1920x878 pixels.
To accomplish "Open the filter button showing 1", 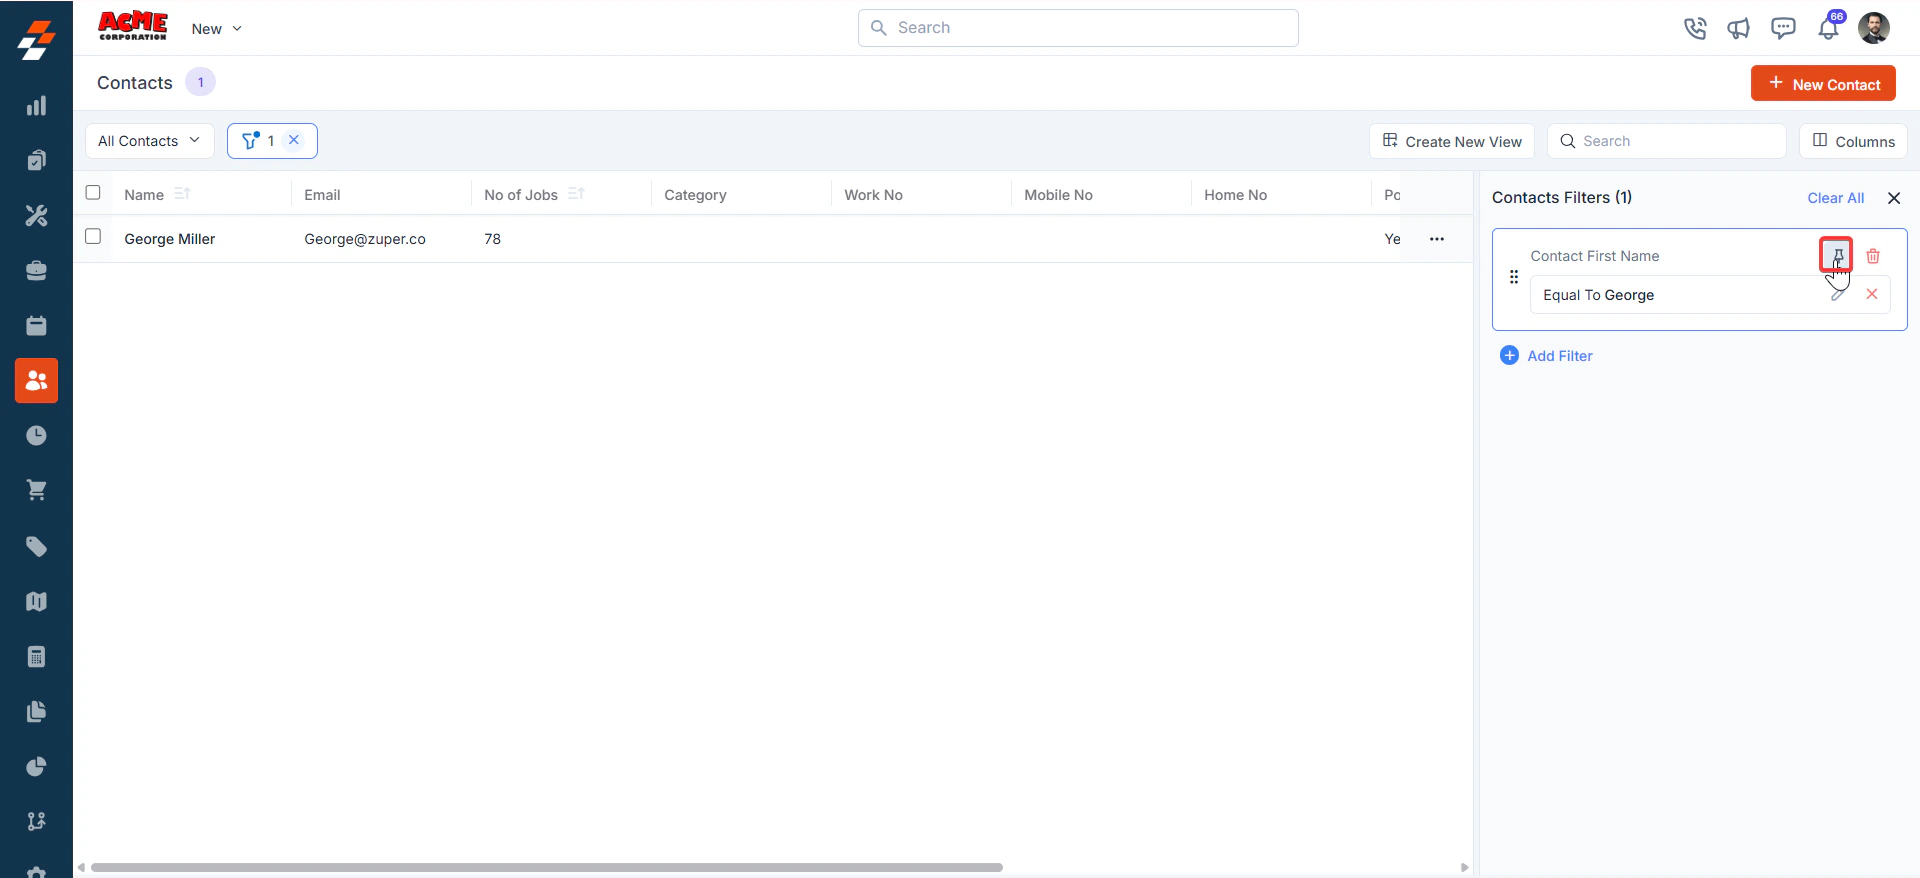I will [x=259, y=141].
